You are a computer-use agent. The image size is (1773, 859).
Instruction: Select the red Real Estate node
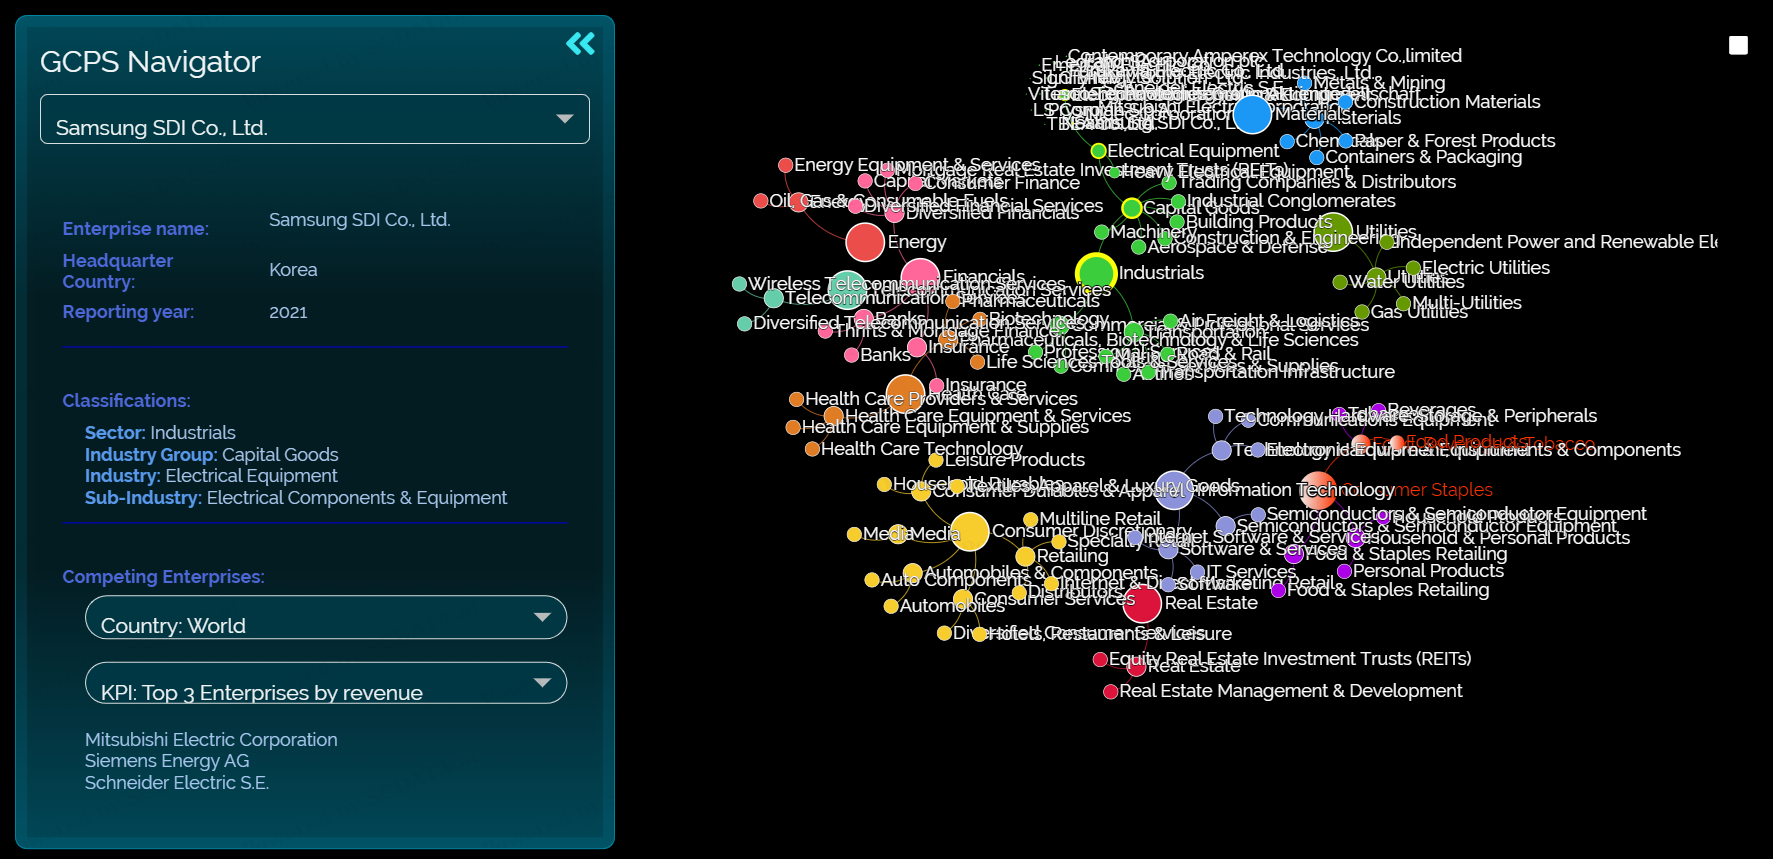point(1142,603)
